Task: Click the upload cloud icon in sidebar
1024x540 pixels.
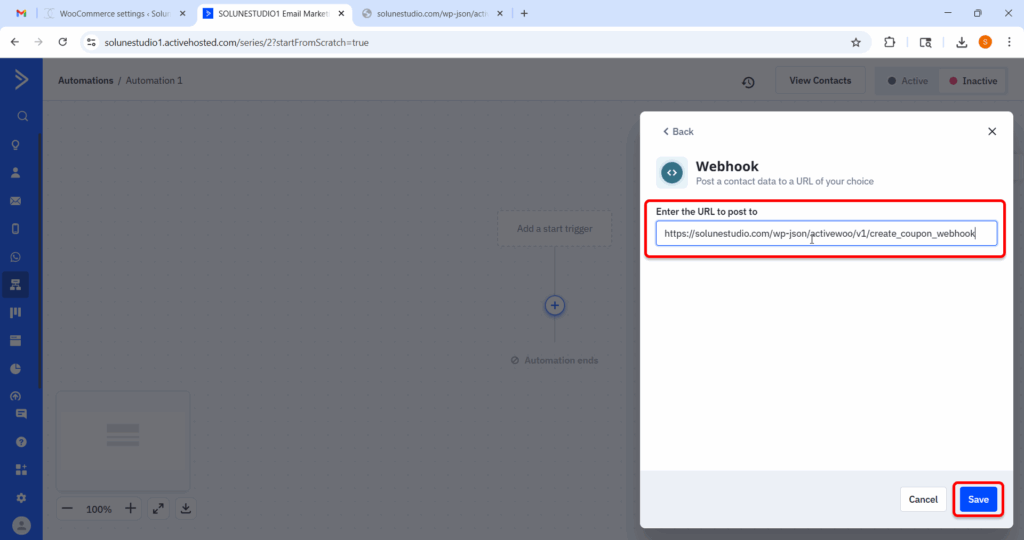Action: point(16,396)
